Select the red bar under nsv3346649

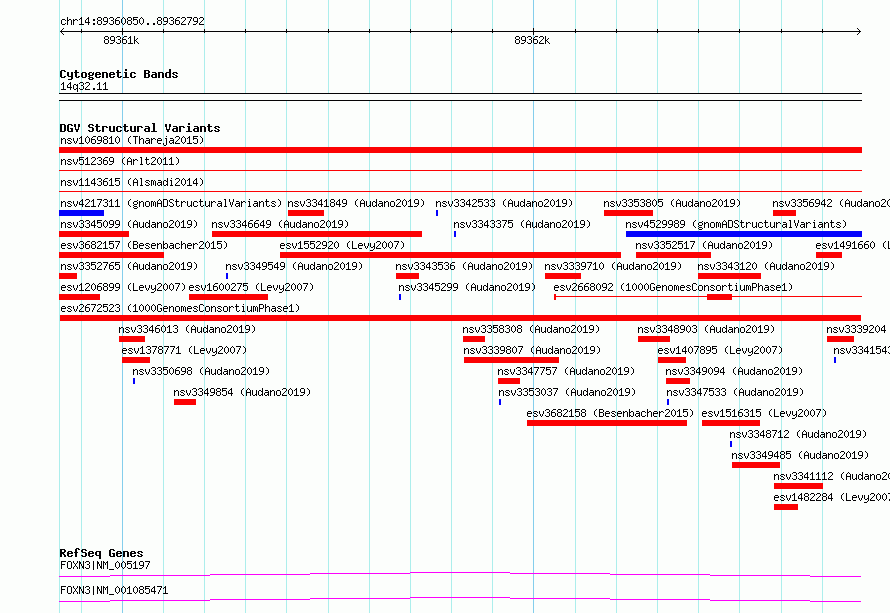tap(317, 234)
